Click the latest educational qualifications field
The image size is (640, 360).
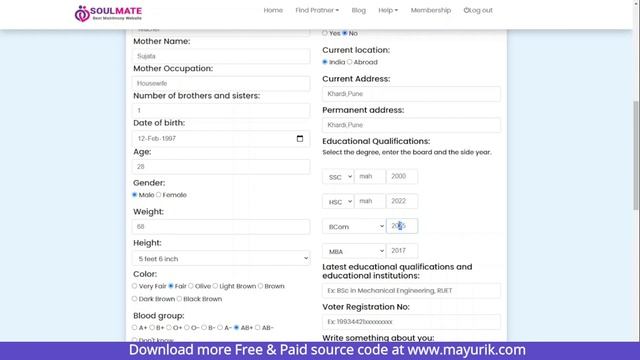411,291
